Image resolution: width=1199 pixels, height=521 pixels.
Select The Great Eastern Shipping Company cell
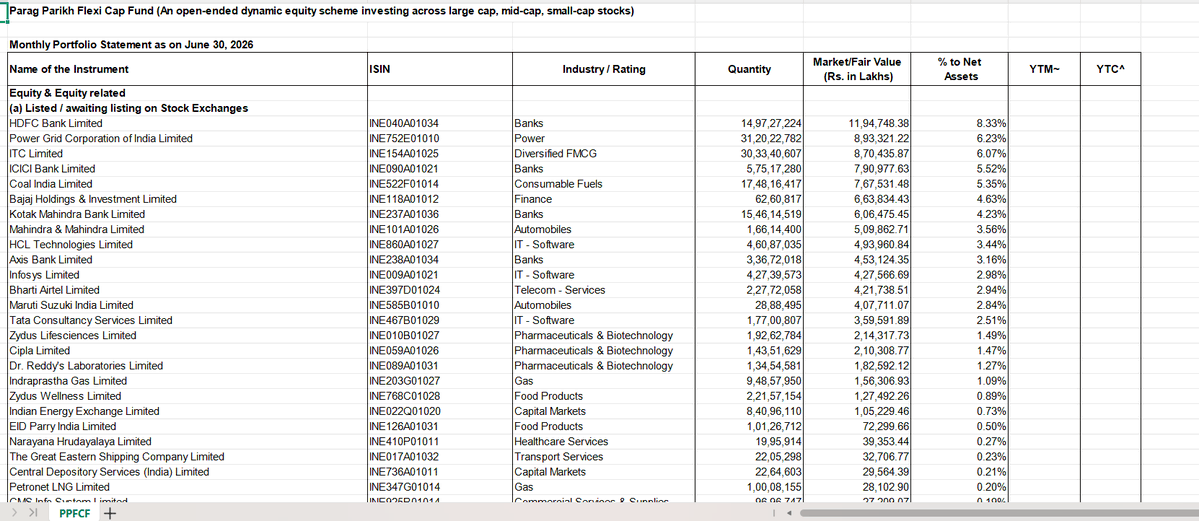pyautogui.click(x=187, y=456)
